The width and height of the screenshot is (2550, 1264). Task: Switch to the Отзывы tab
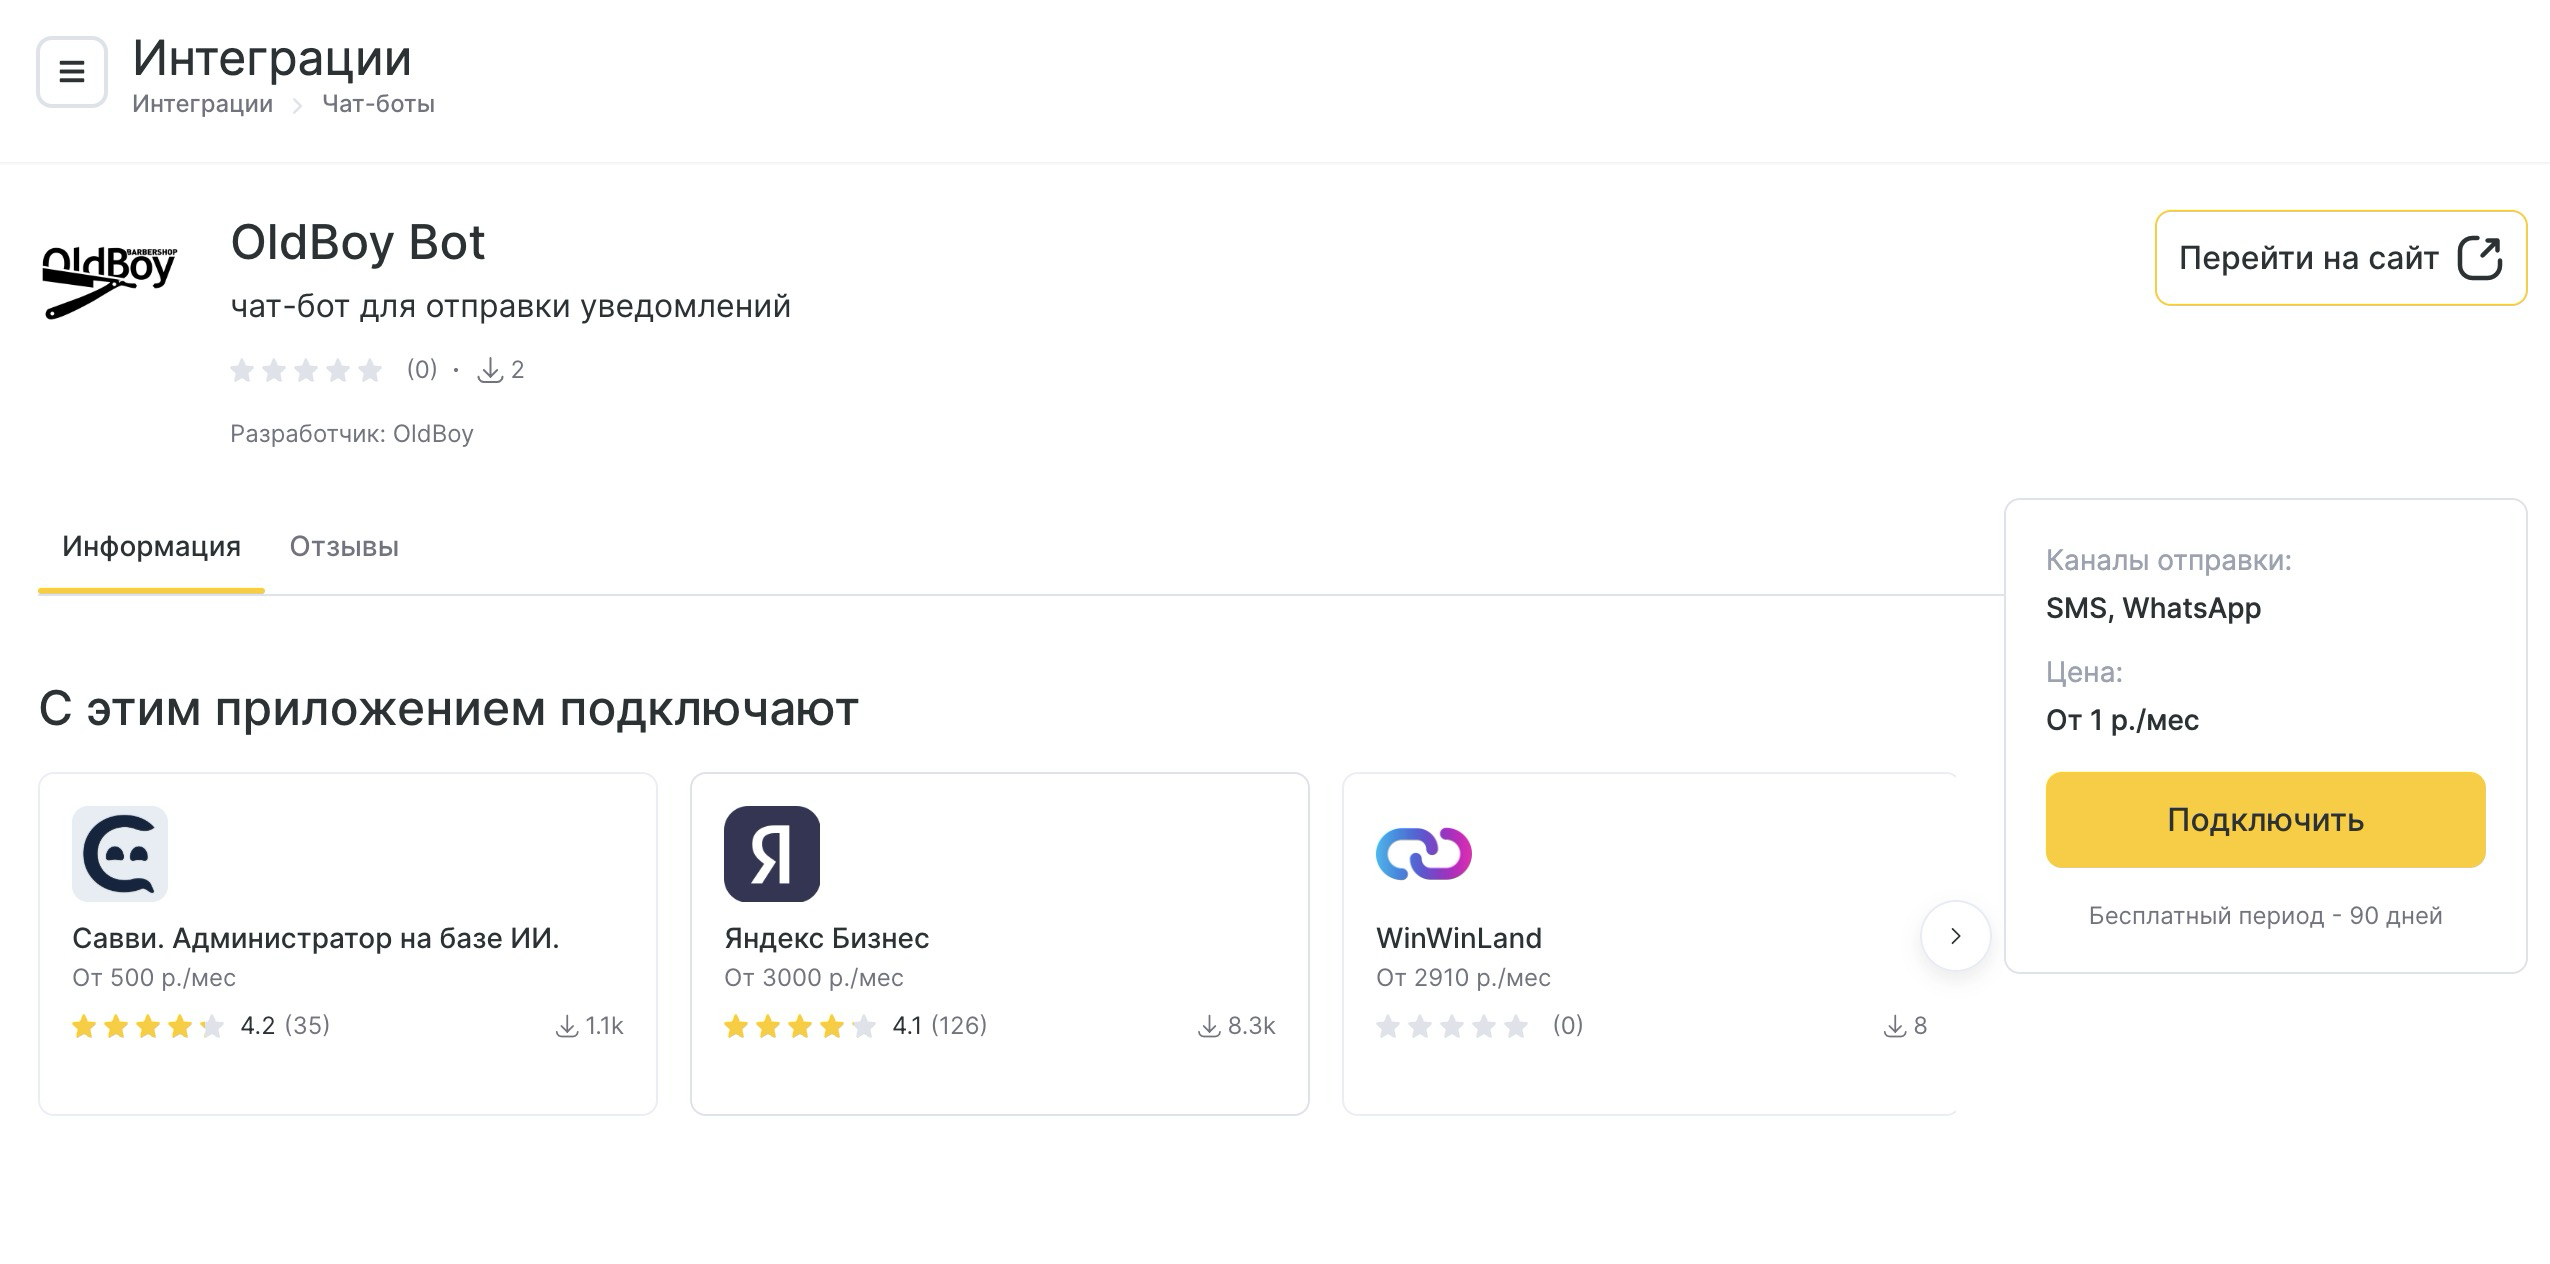(344, 547)
